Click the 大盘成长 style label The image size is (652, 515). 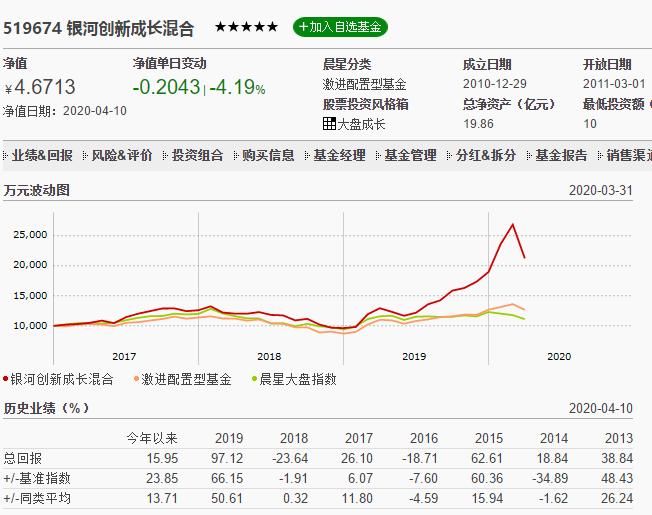tap(361, 124)
